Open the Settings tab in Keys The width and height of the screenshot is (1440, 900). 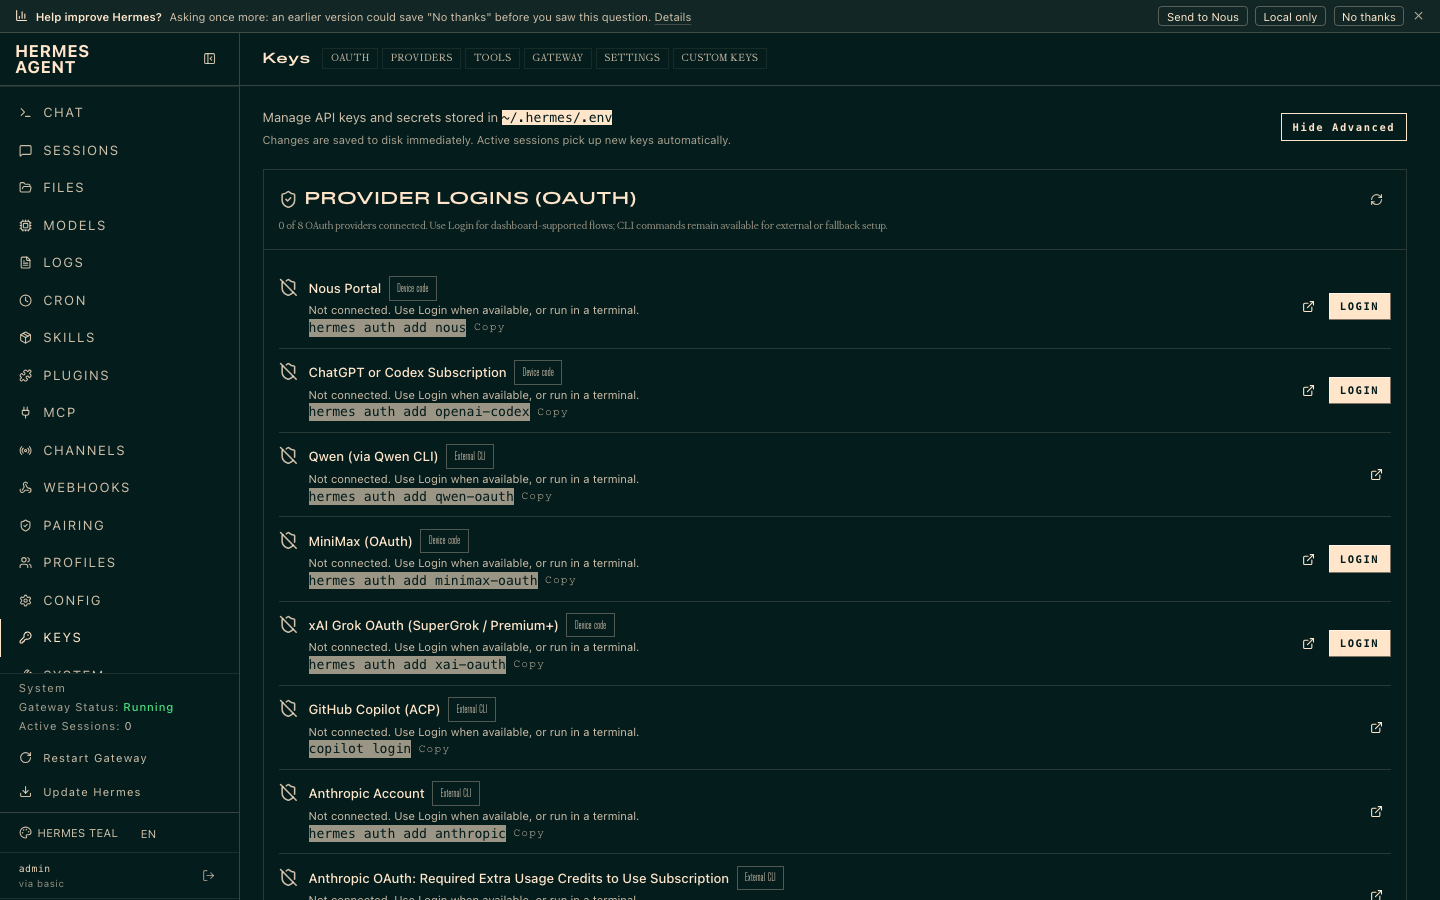click(x=632, y=58)
